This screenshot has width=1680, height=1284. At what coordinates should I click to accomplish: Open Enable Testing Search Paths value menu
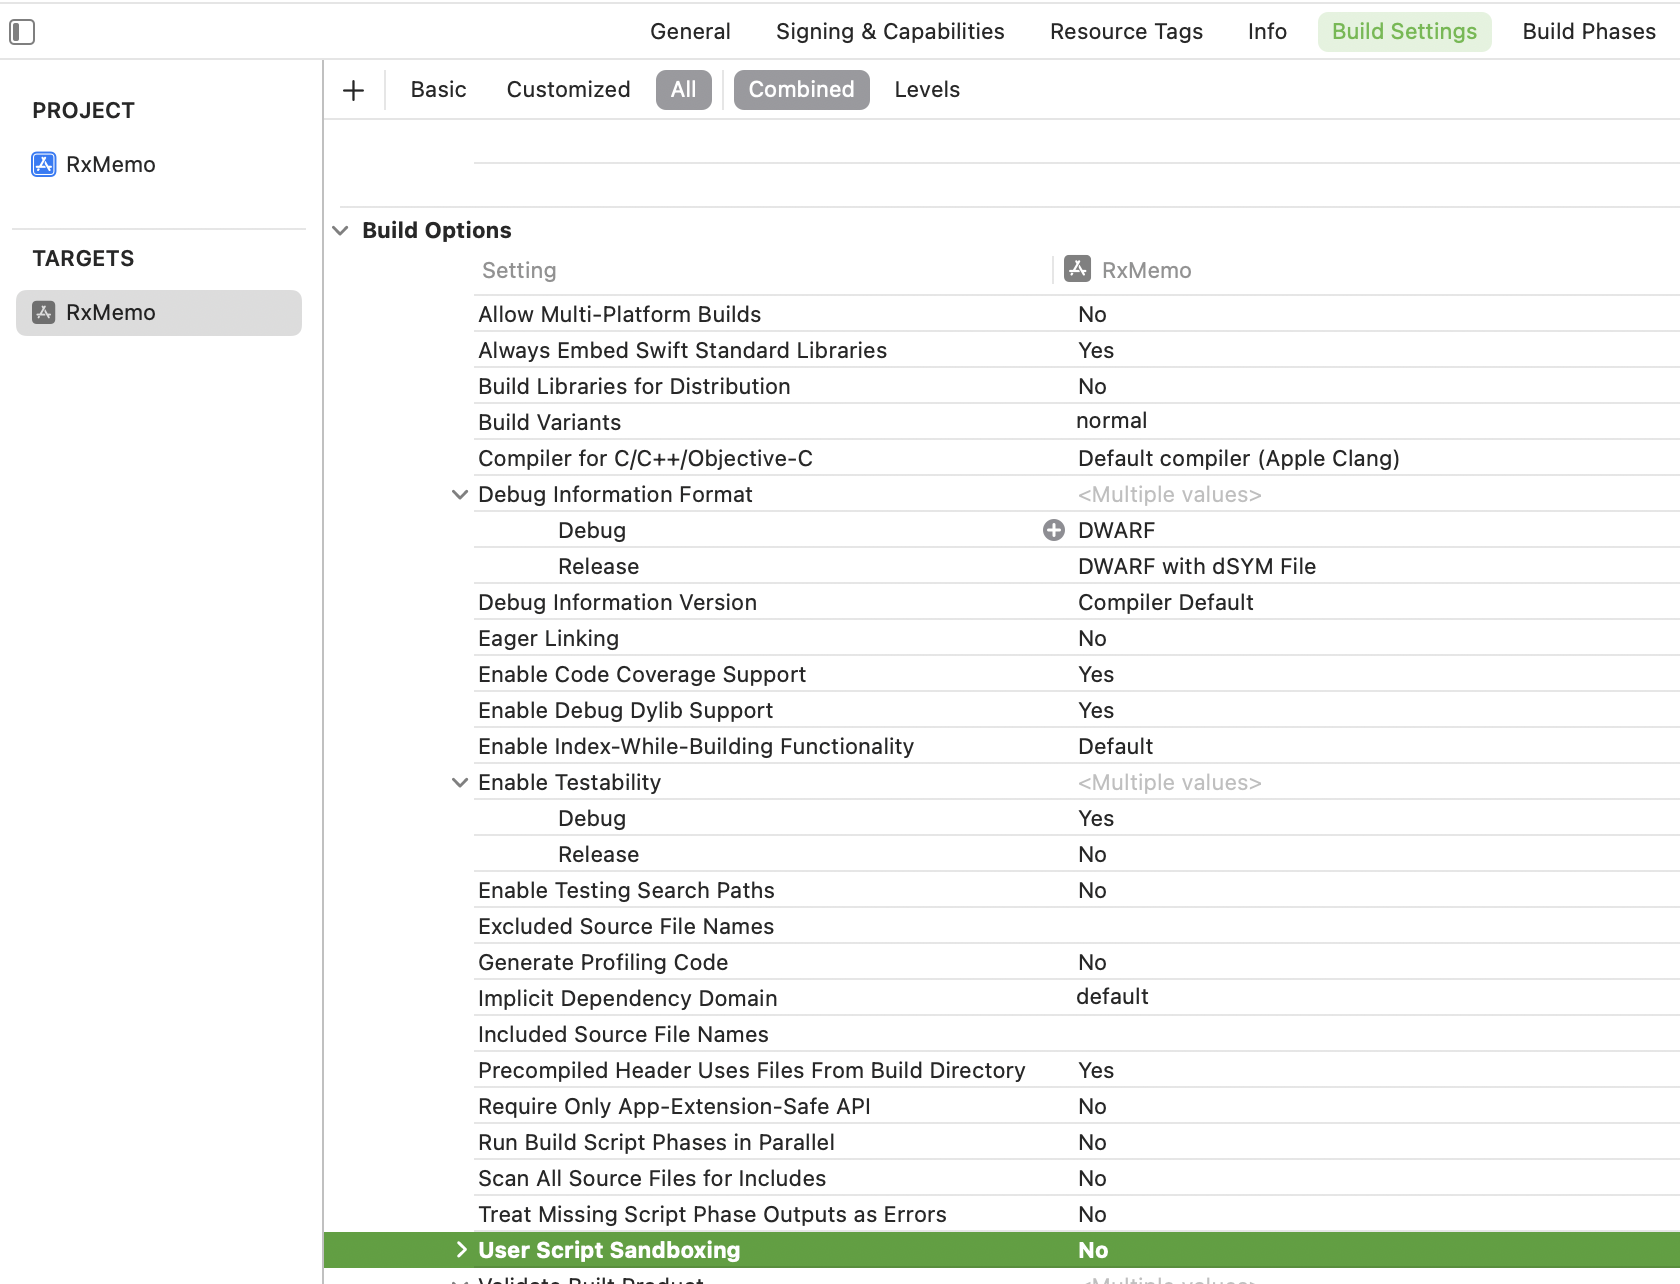tap(1092, 890)
